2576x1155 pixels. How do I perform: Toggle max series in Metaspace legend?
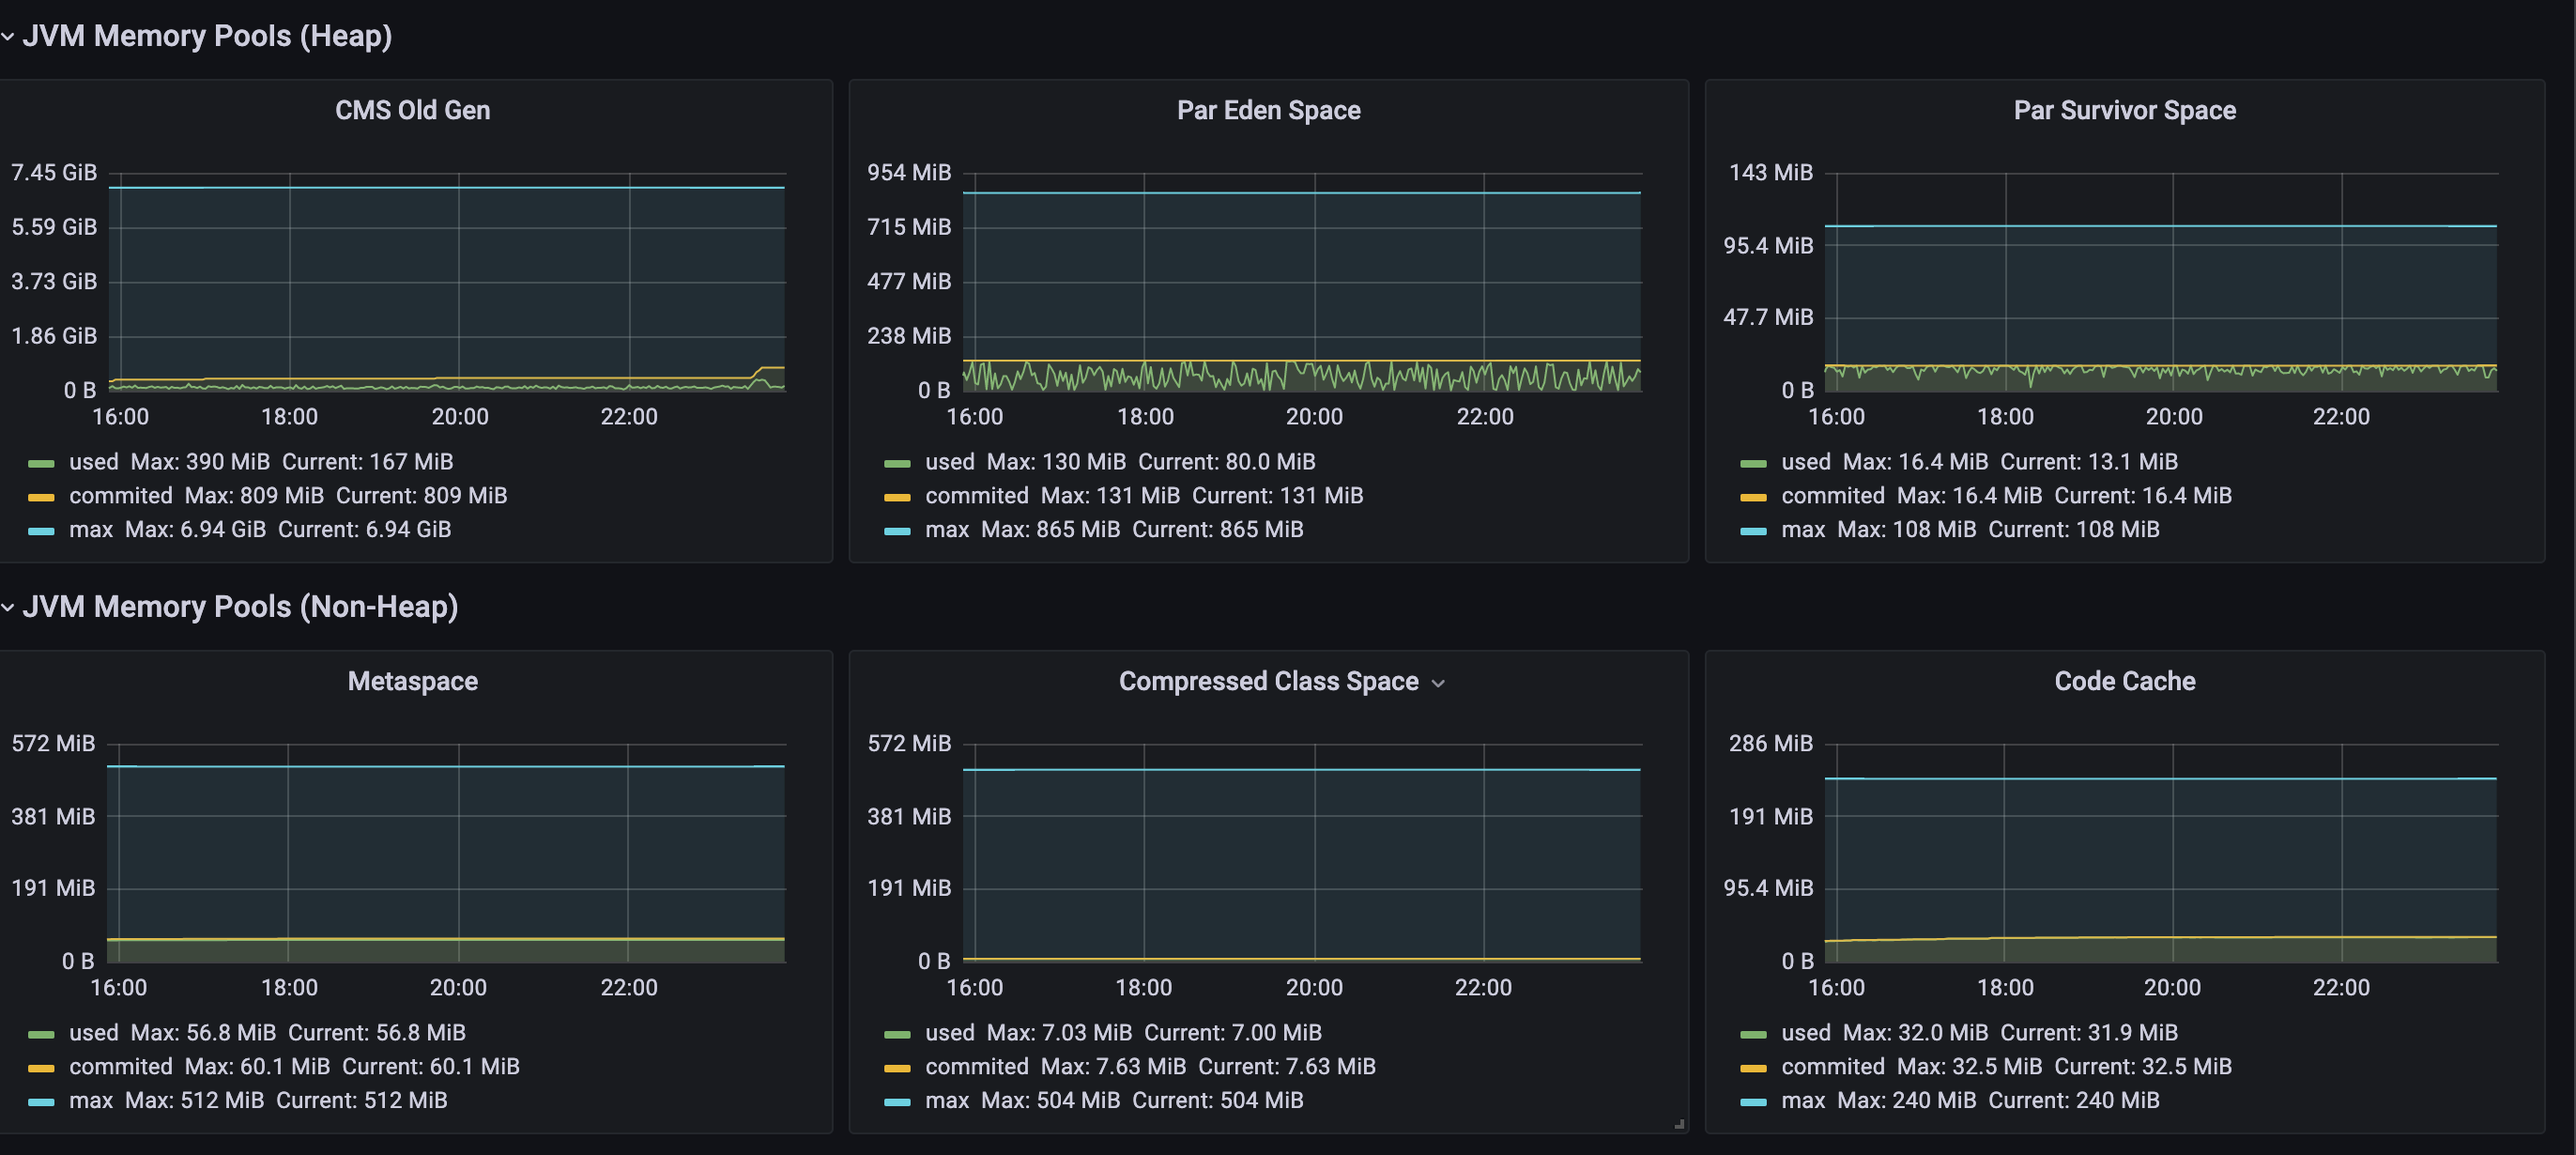tap(90, 1101)
